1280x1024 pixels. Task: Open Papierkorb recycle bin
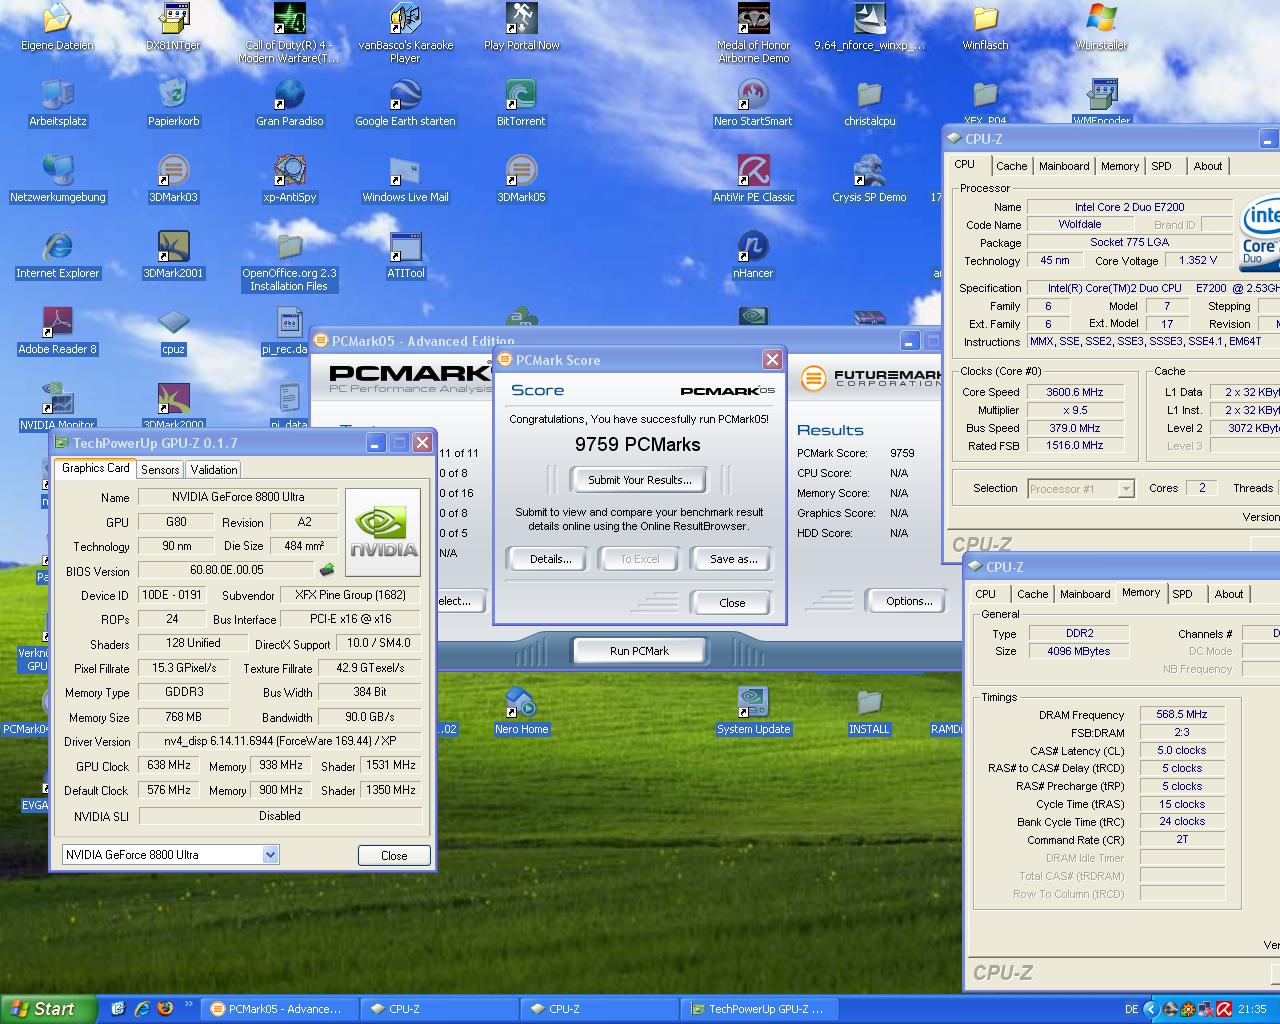pyautogui.click(x=174, y=103)
